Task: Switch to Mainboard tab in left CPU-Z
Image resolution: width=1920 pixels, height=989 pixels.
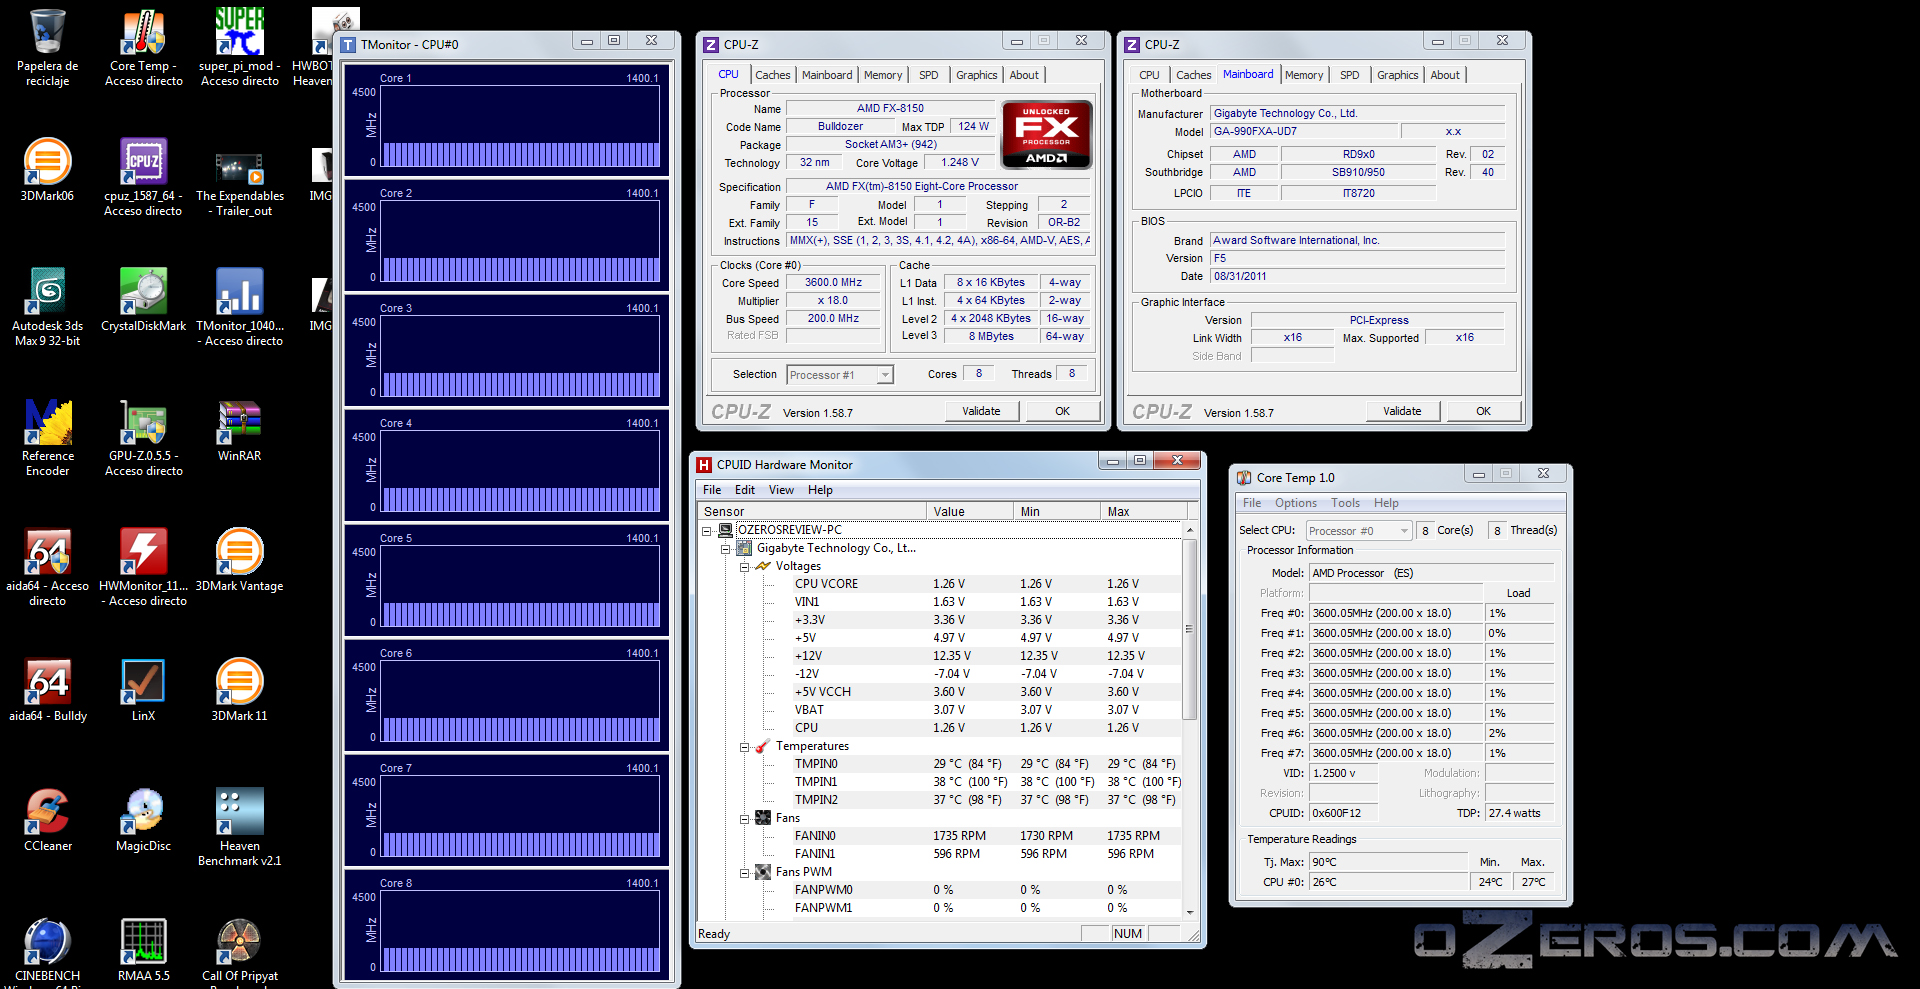Action: coord(827,75)
